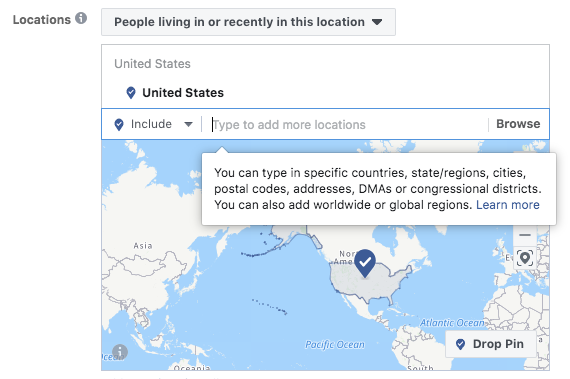This screenshot has height=379, width=570.
Task: Zoom out the map with minus button
Action: [525, 235]
